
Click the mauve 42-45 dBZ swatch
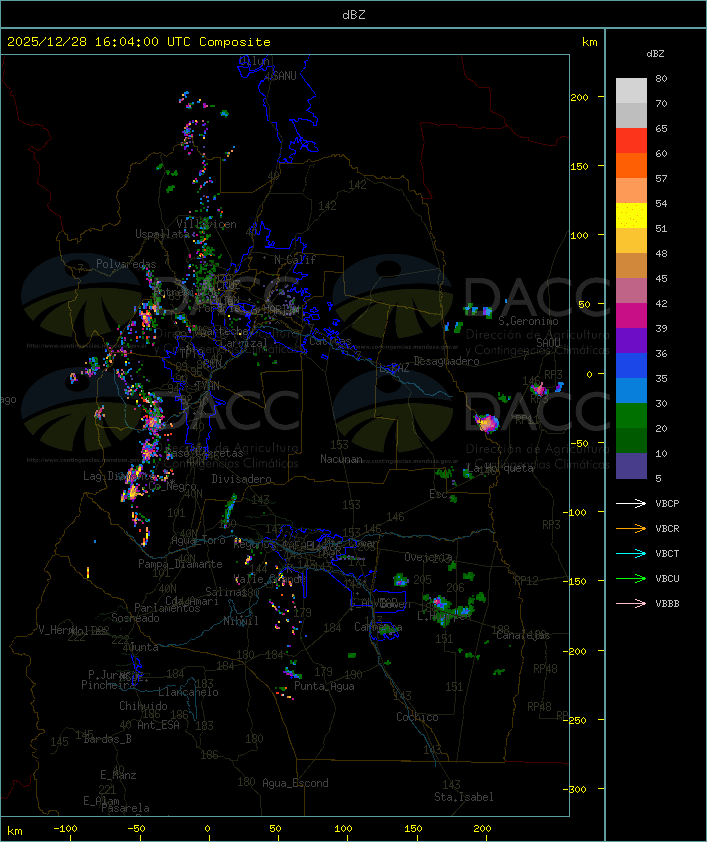[x=631, y=291]
